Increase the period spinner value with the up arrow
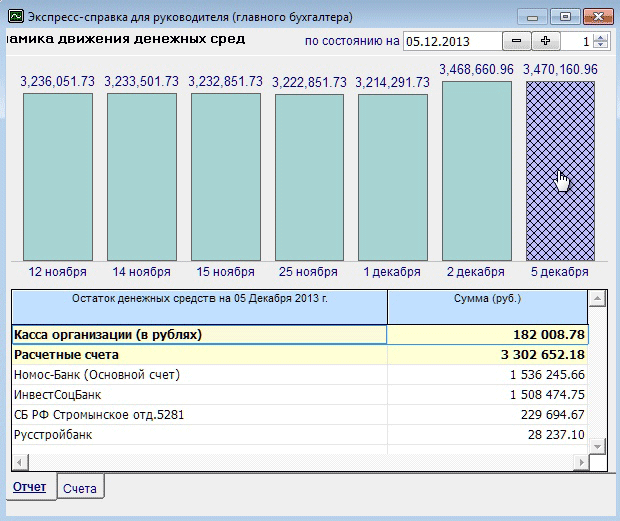 [x=601, y=37]
